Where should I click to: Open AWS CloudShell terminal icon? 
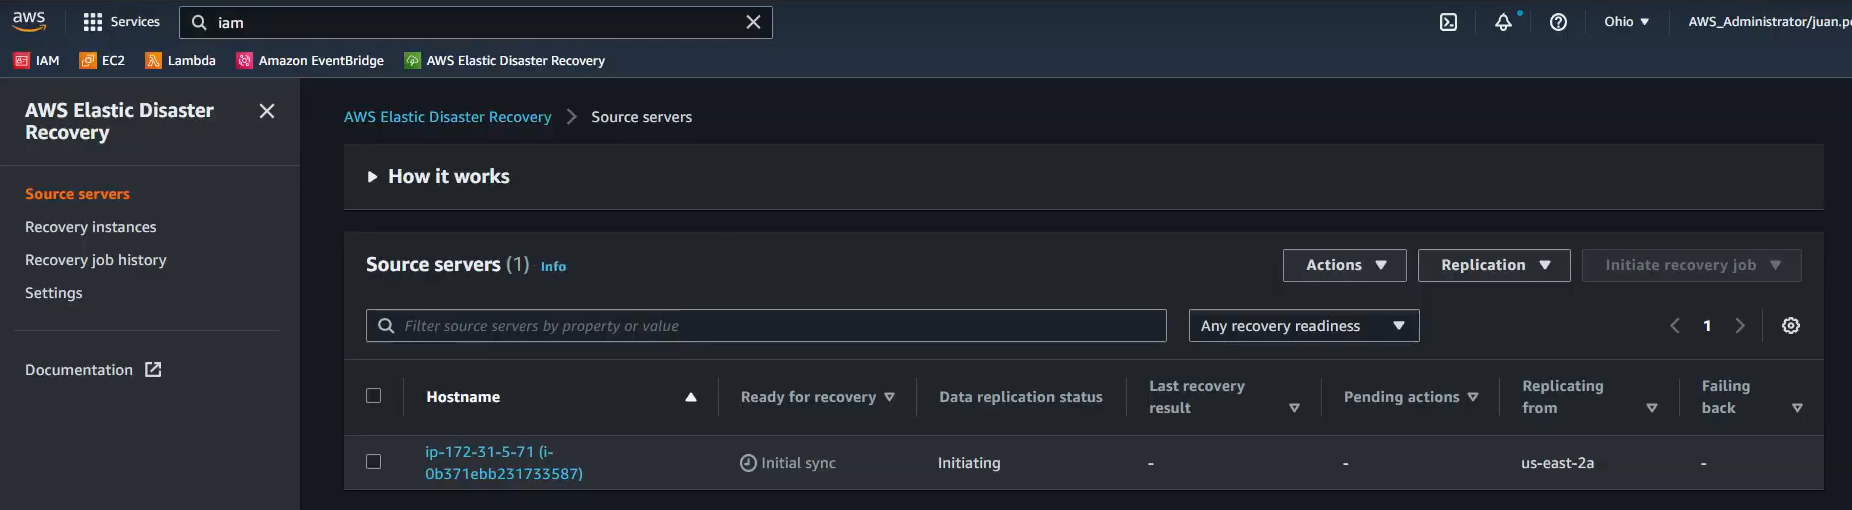click(1448, 22)
